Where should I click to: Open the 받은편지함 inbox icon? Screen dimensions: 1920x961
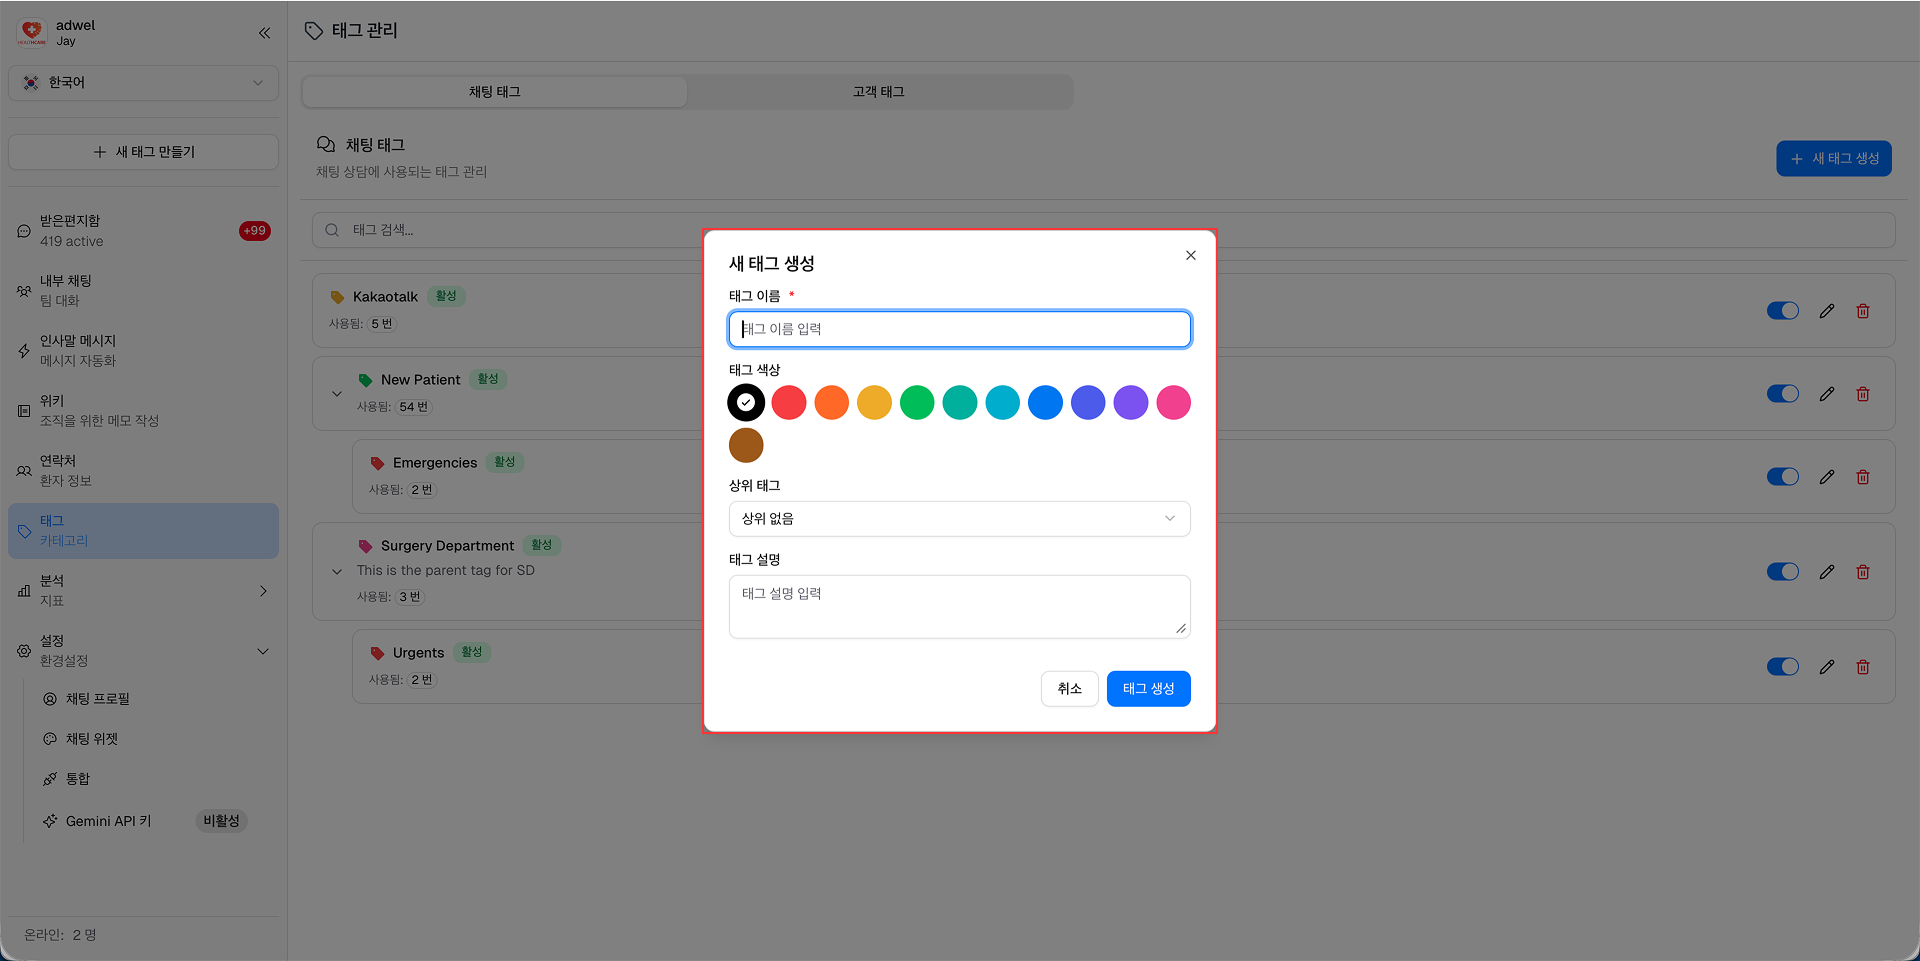coord(24,230)
